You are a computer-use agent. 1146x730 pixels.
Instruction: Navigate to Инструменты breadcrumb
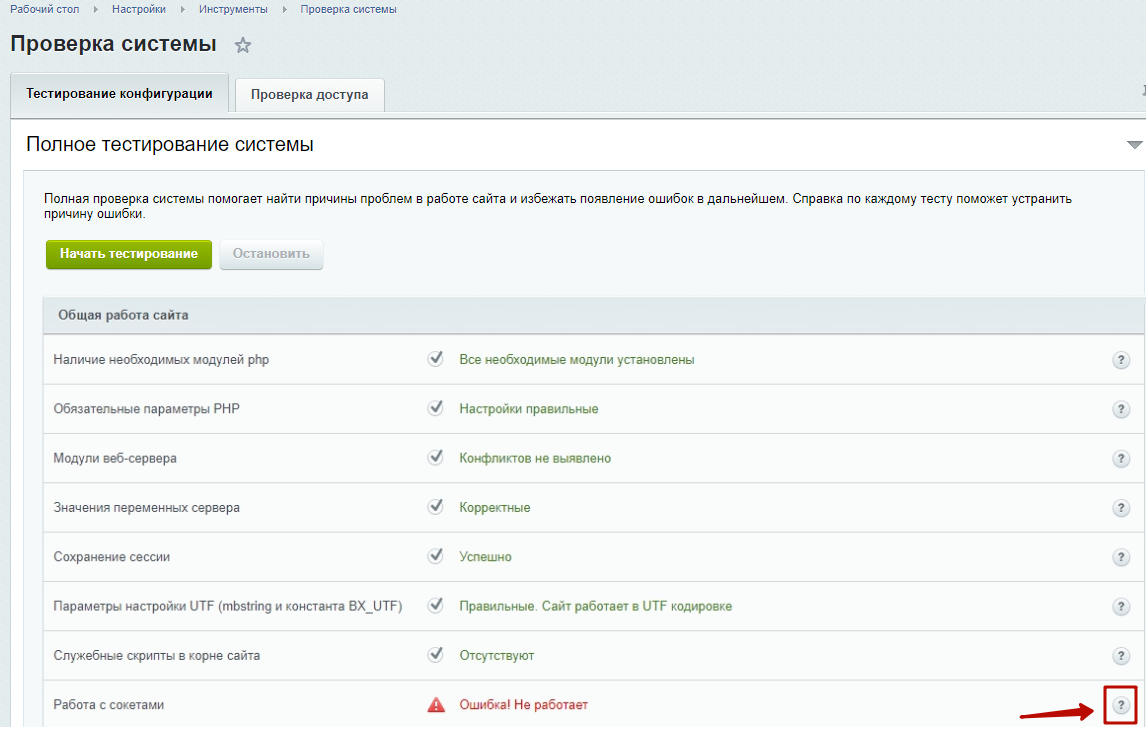(233, 9)
